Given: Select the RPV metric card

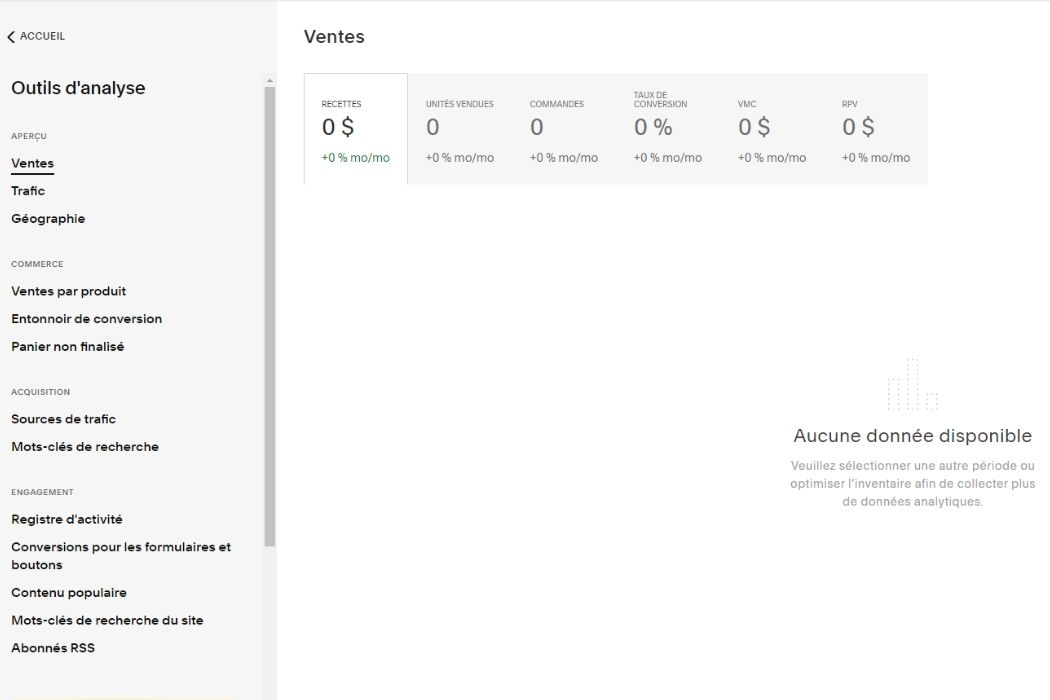Looking at the screenshot, I should tap(876, 128).
